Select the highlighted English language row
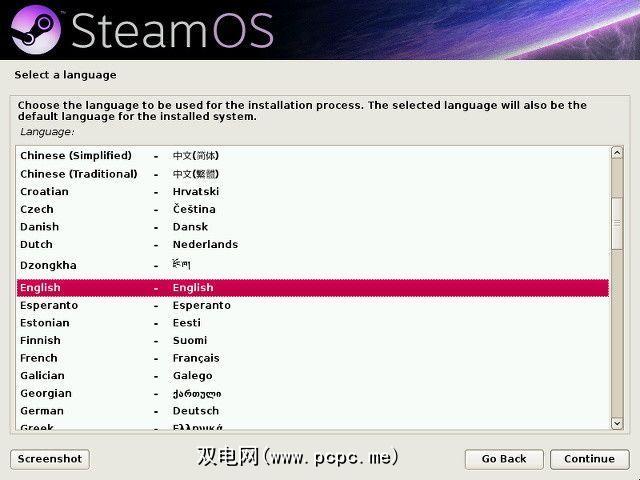640x480 pixels. pos(313,288)
